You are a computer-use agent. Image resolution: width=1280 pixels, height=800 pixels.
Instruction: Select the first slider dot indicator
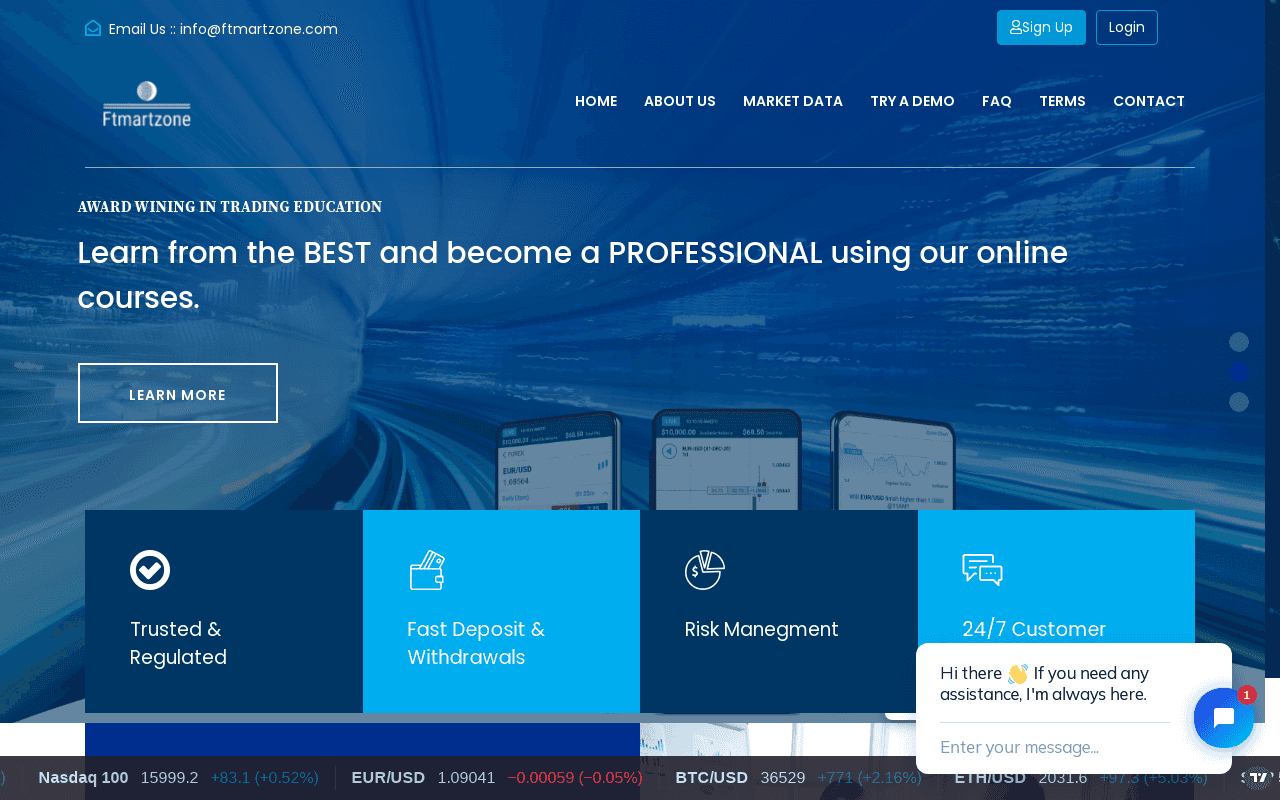coord(1239,342)
